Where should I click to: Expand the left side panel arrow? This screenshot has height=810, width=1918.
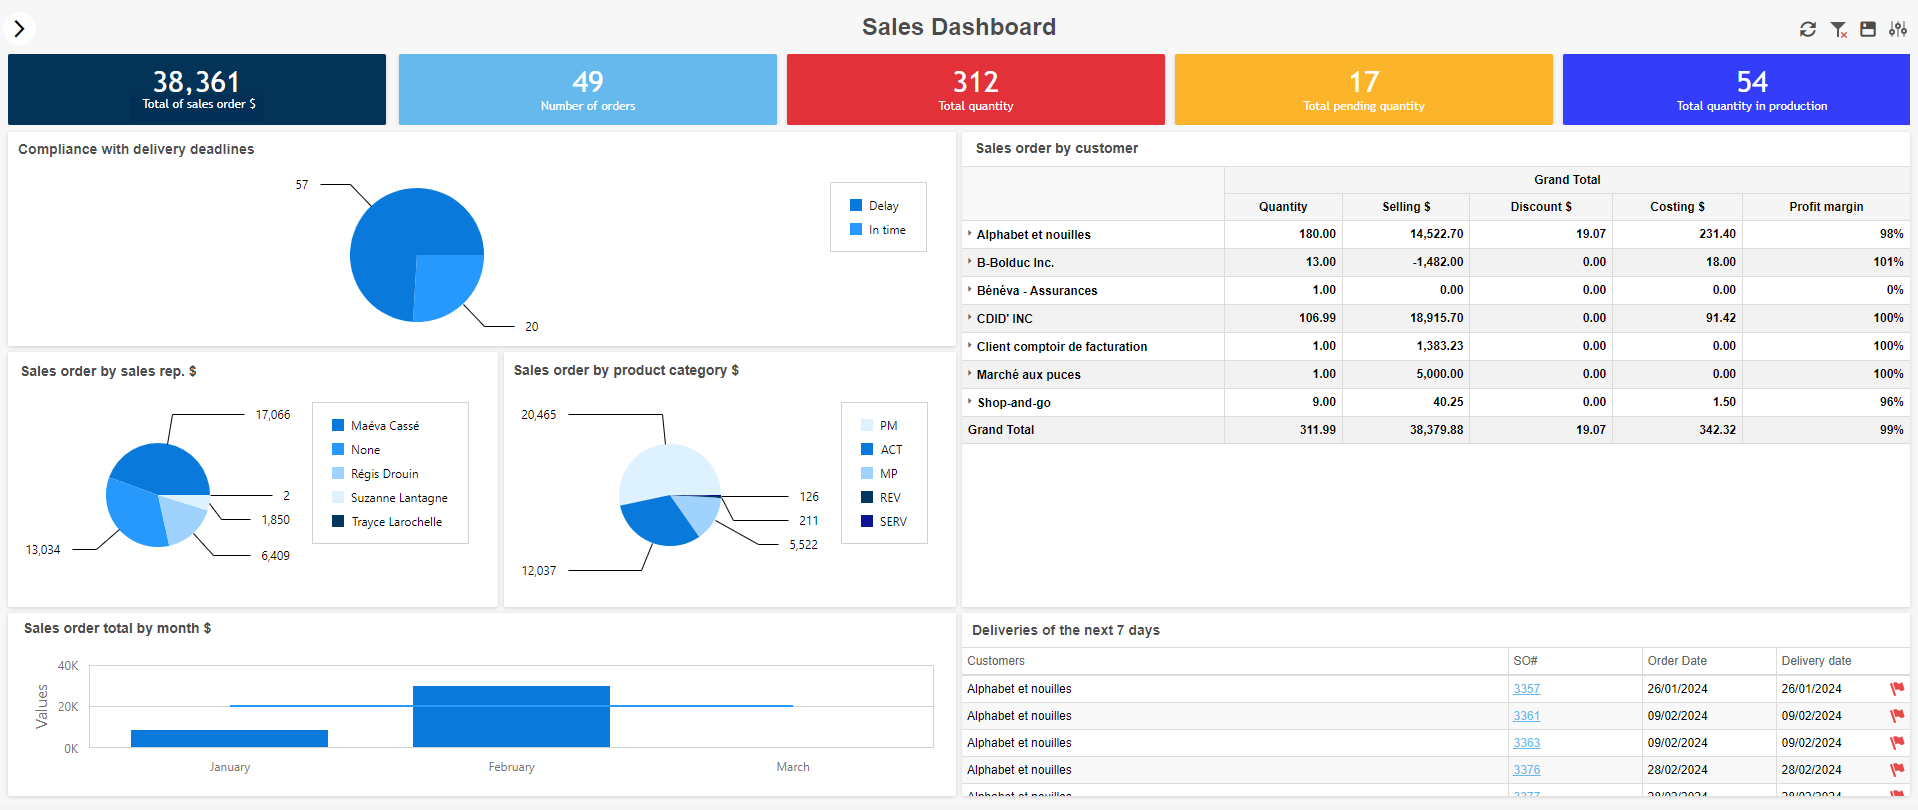pos(20,28)
